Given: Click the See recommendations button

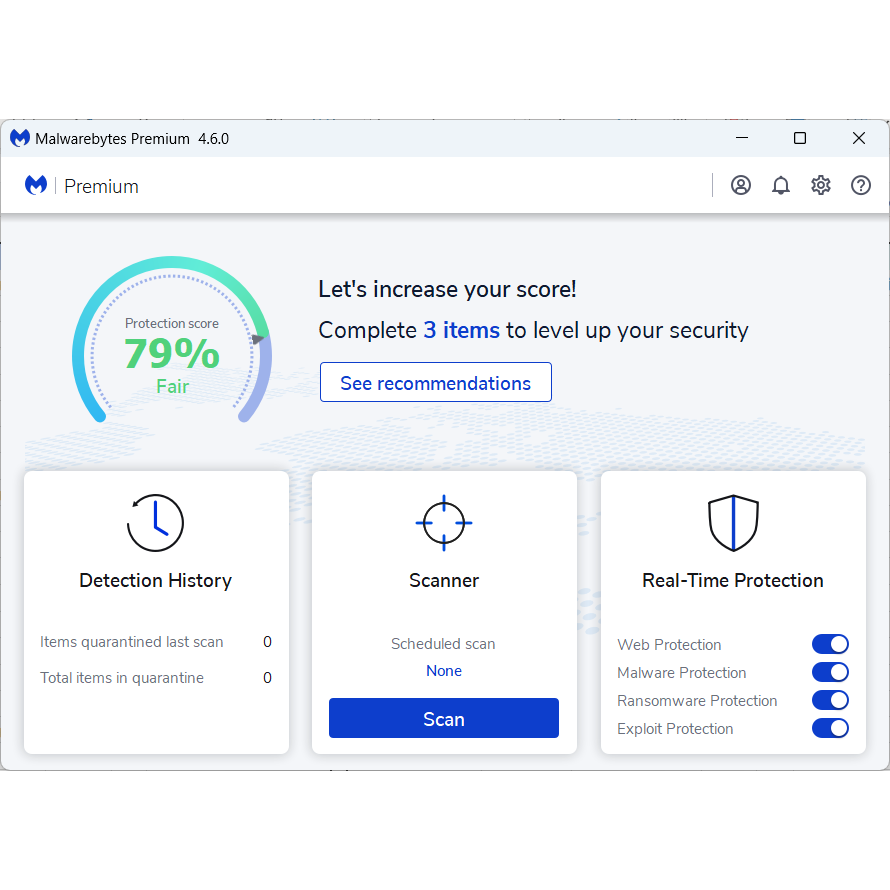Looking at the screenshot, I should (435, 383).
